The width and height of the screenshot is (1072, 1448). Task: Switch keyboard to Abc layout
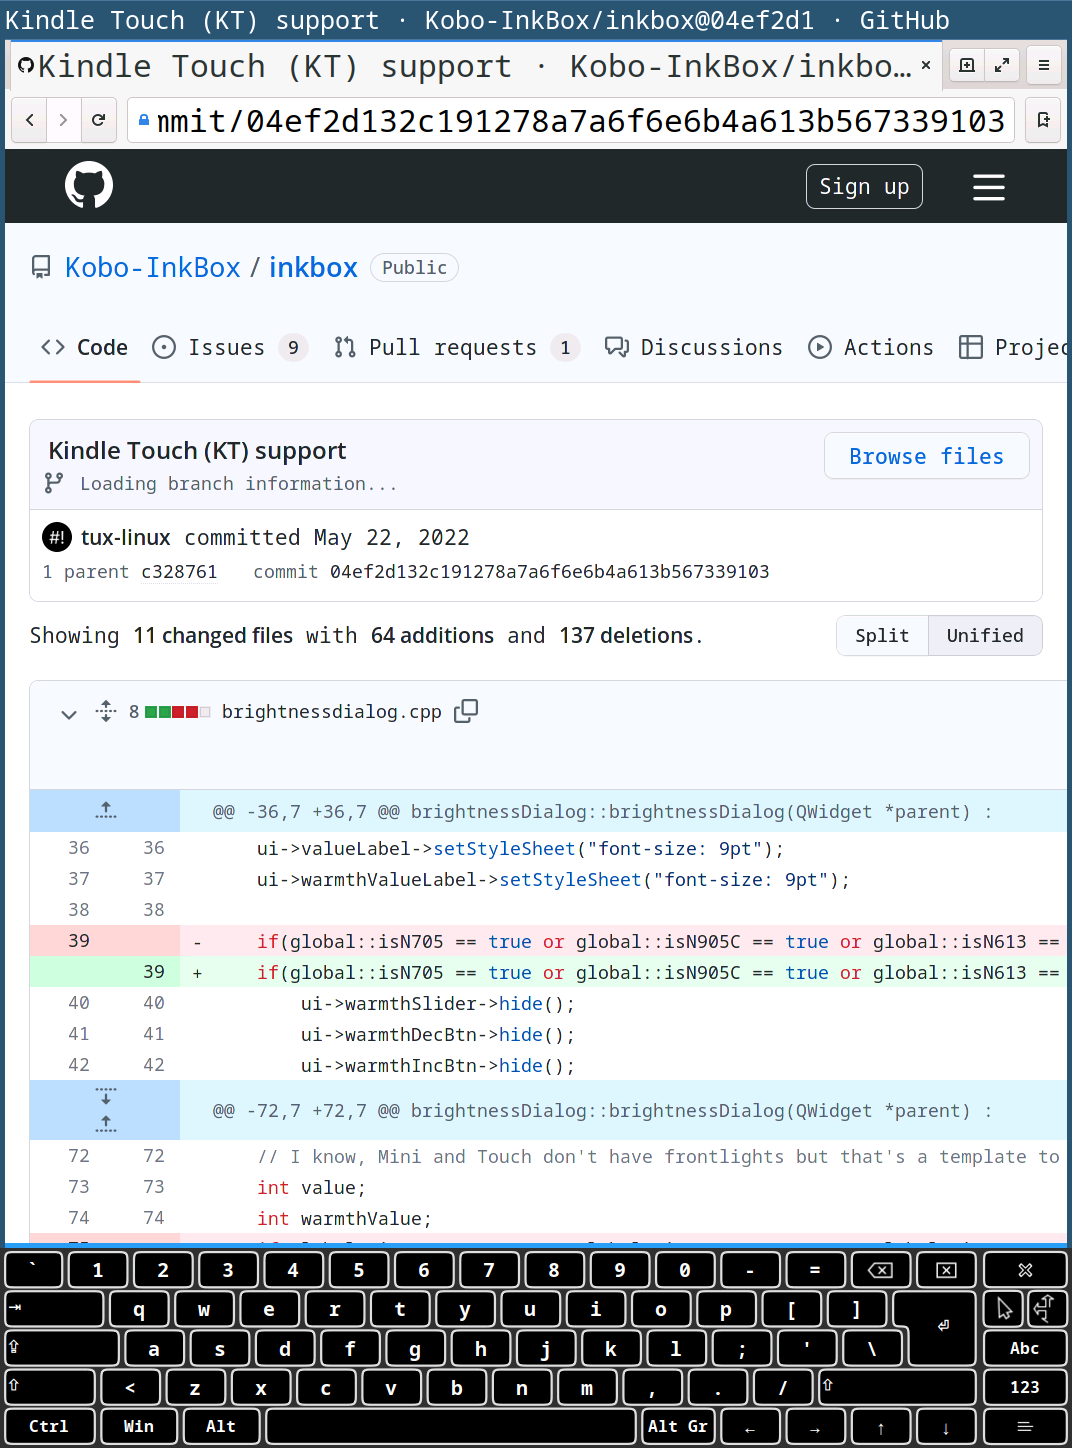point(1024,1348)
